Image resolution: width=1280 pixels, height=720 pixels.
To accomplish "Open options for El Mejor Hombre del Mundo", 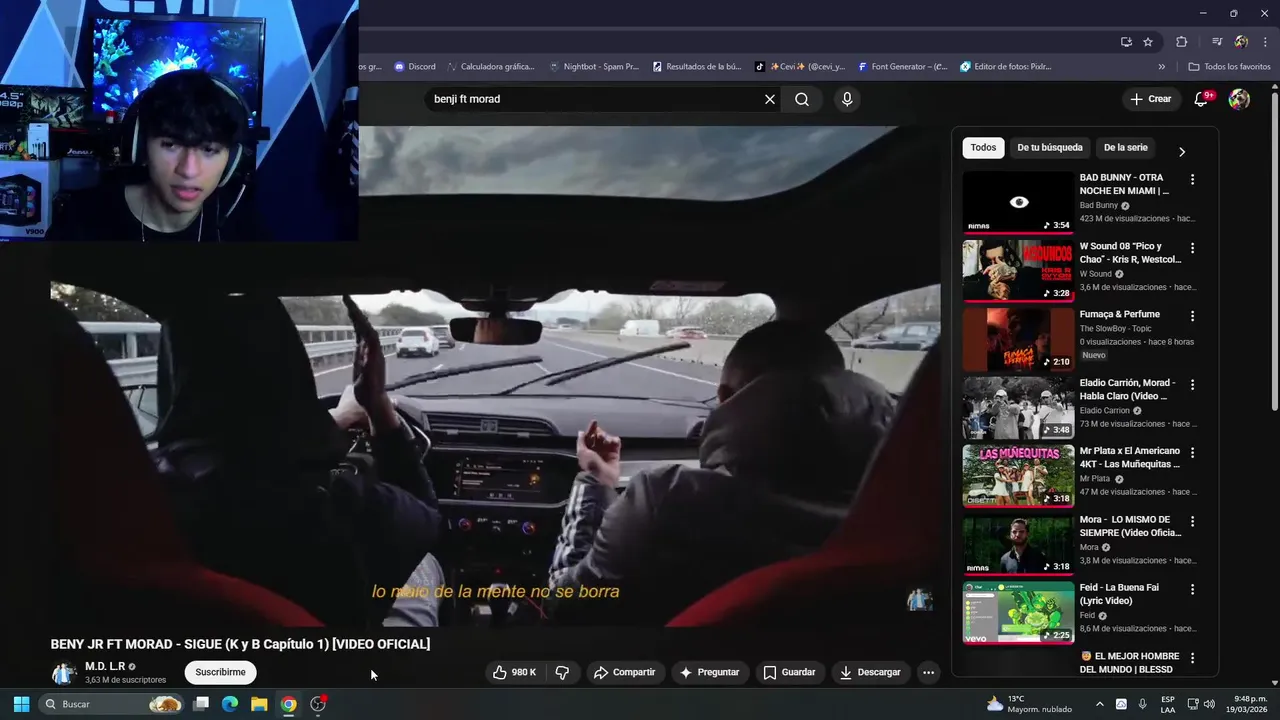I will pyautogui.click(x=1192, y=658).
